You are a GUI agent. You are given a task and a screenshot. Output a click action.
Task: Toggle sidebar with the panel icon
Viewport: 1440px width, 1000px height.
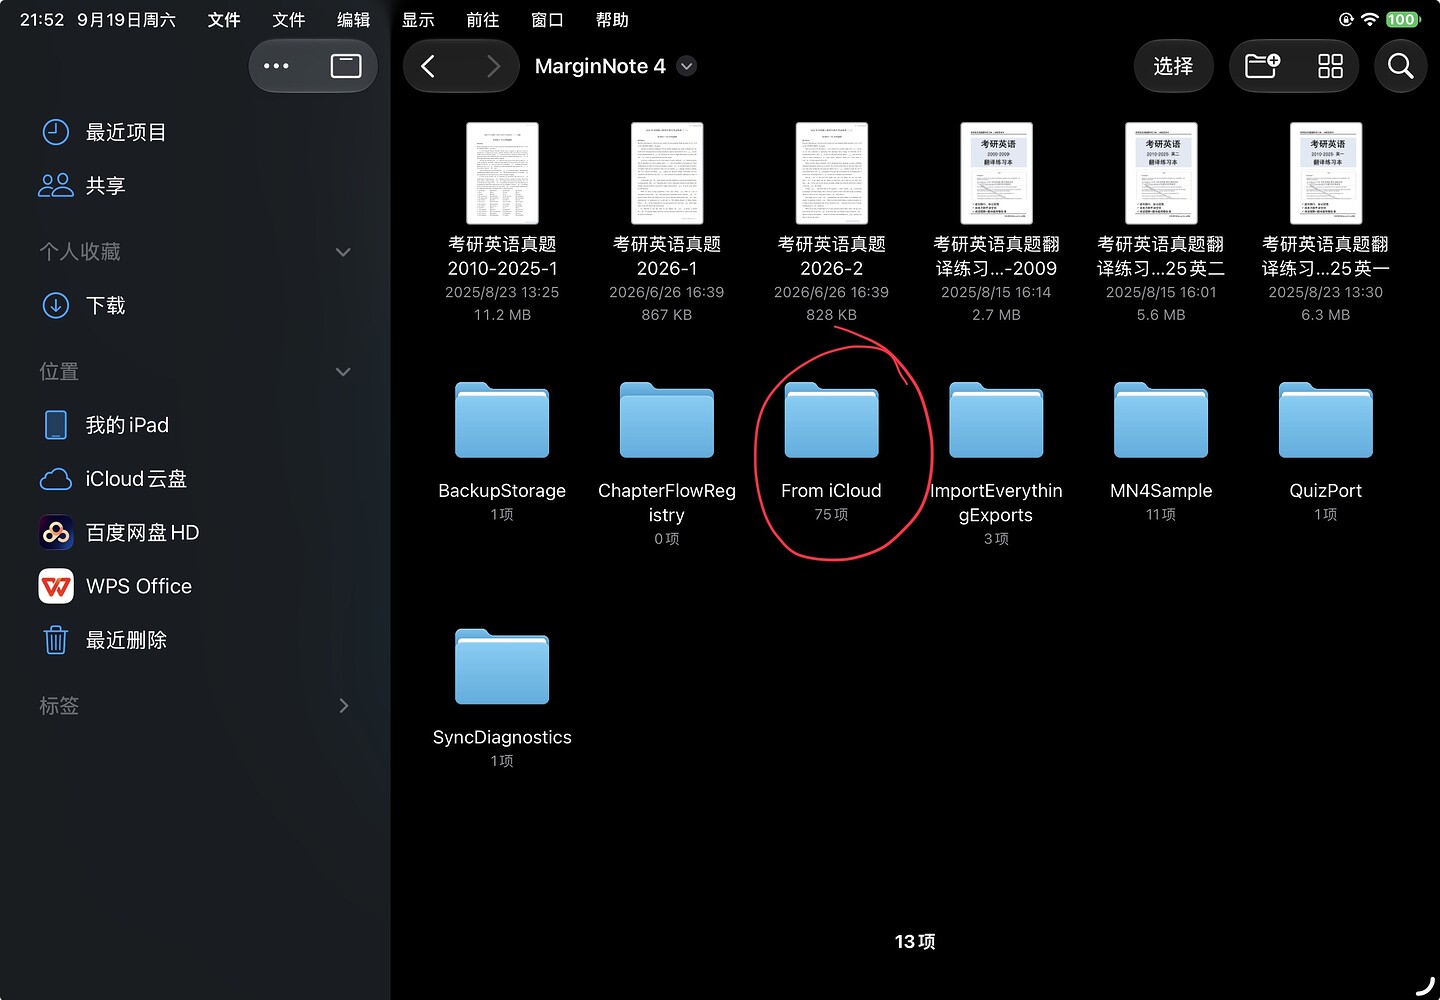346,66
